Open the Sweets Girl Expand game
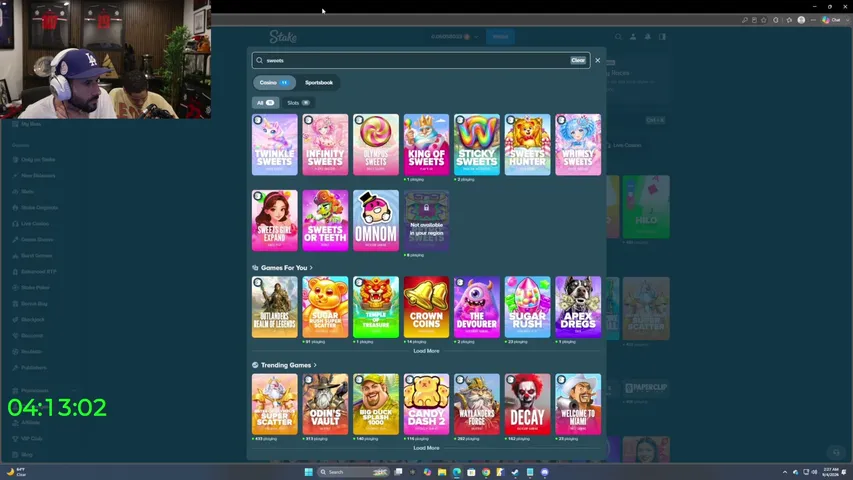This screenshot has width=853, height=480. point(275,220)
